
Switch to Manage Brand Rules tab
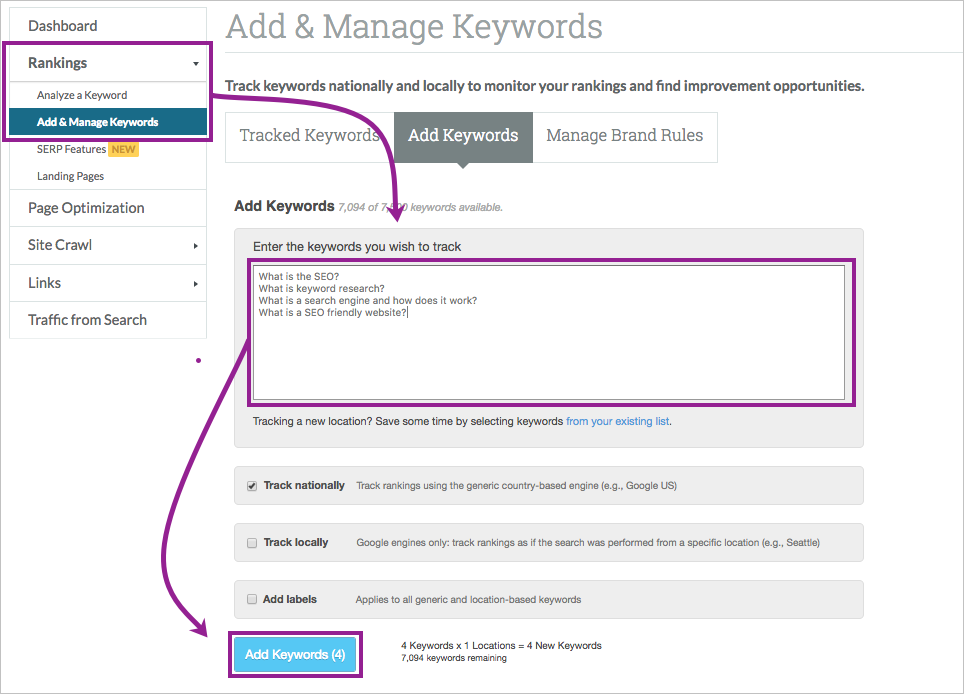(625, 135)
